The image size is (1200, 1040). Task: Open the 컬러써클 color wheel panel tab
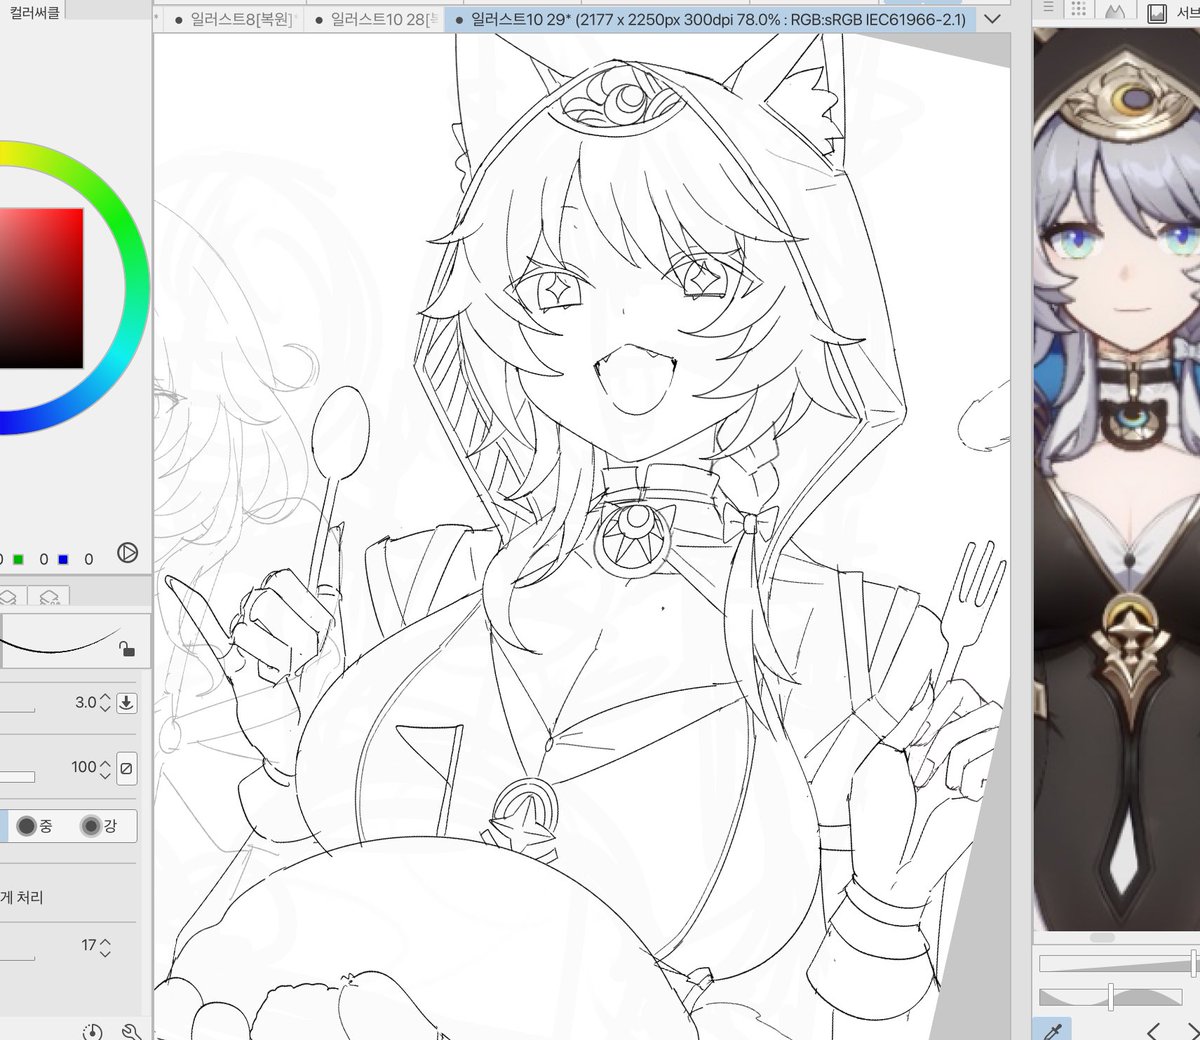34,12
